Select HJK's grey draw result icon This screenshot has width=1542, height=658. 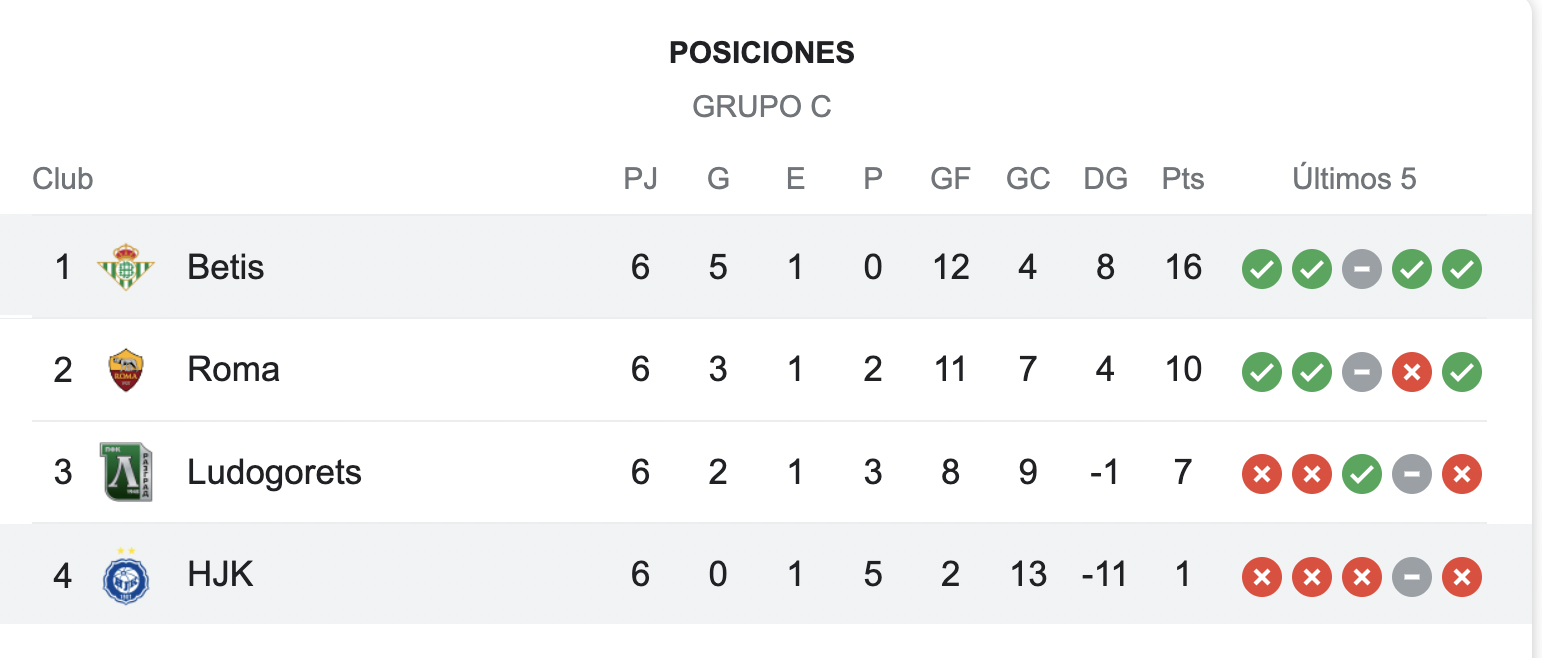(x=1412, y=577)
